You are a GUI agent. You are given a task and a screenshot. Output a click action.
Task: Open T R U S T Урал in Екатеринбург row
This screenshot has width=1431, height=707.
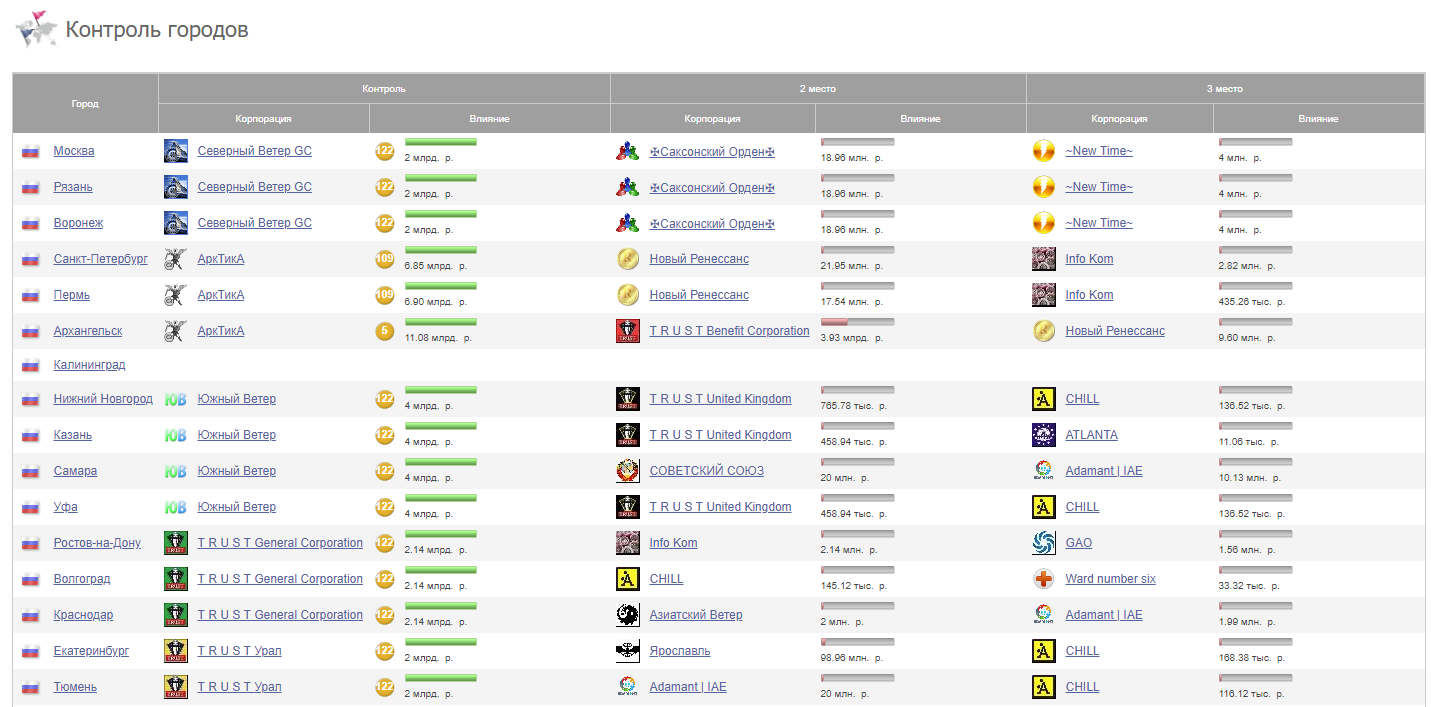239,651
